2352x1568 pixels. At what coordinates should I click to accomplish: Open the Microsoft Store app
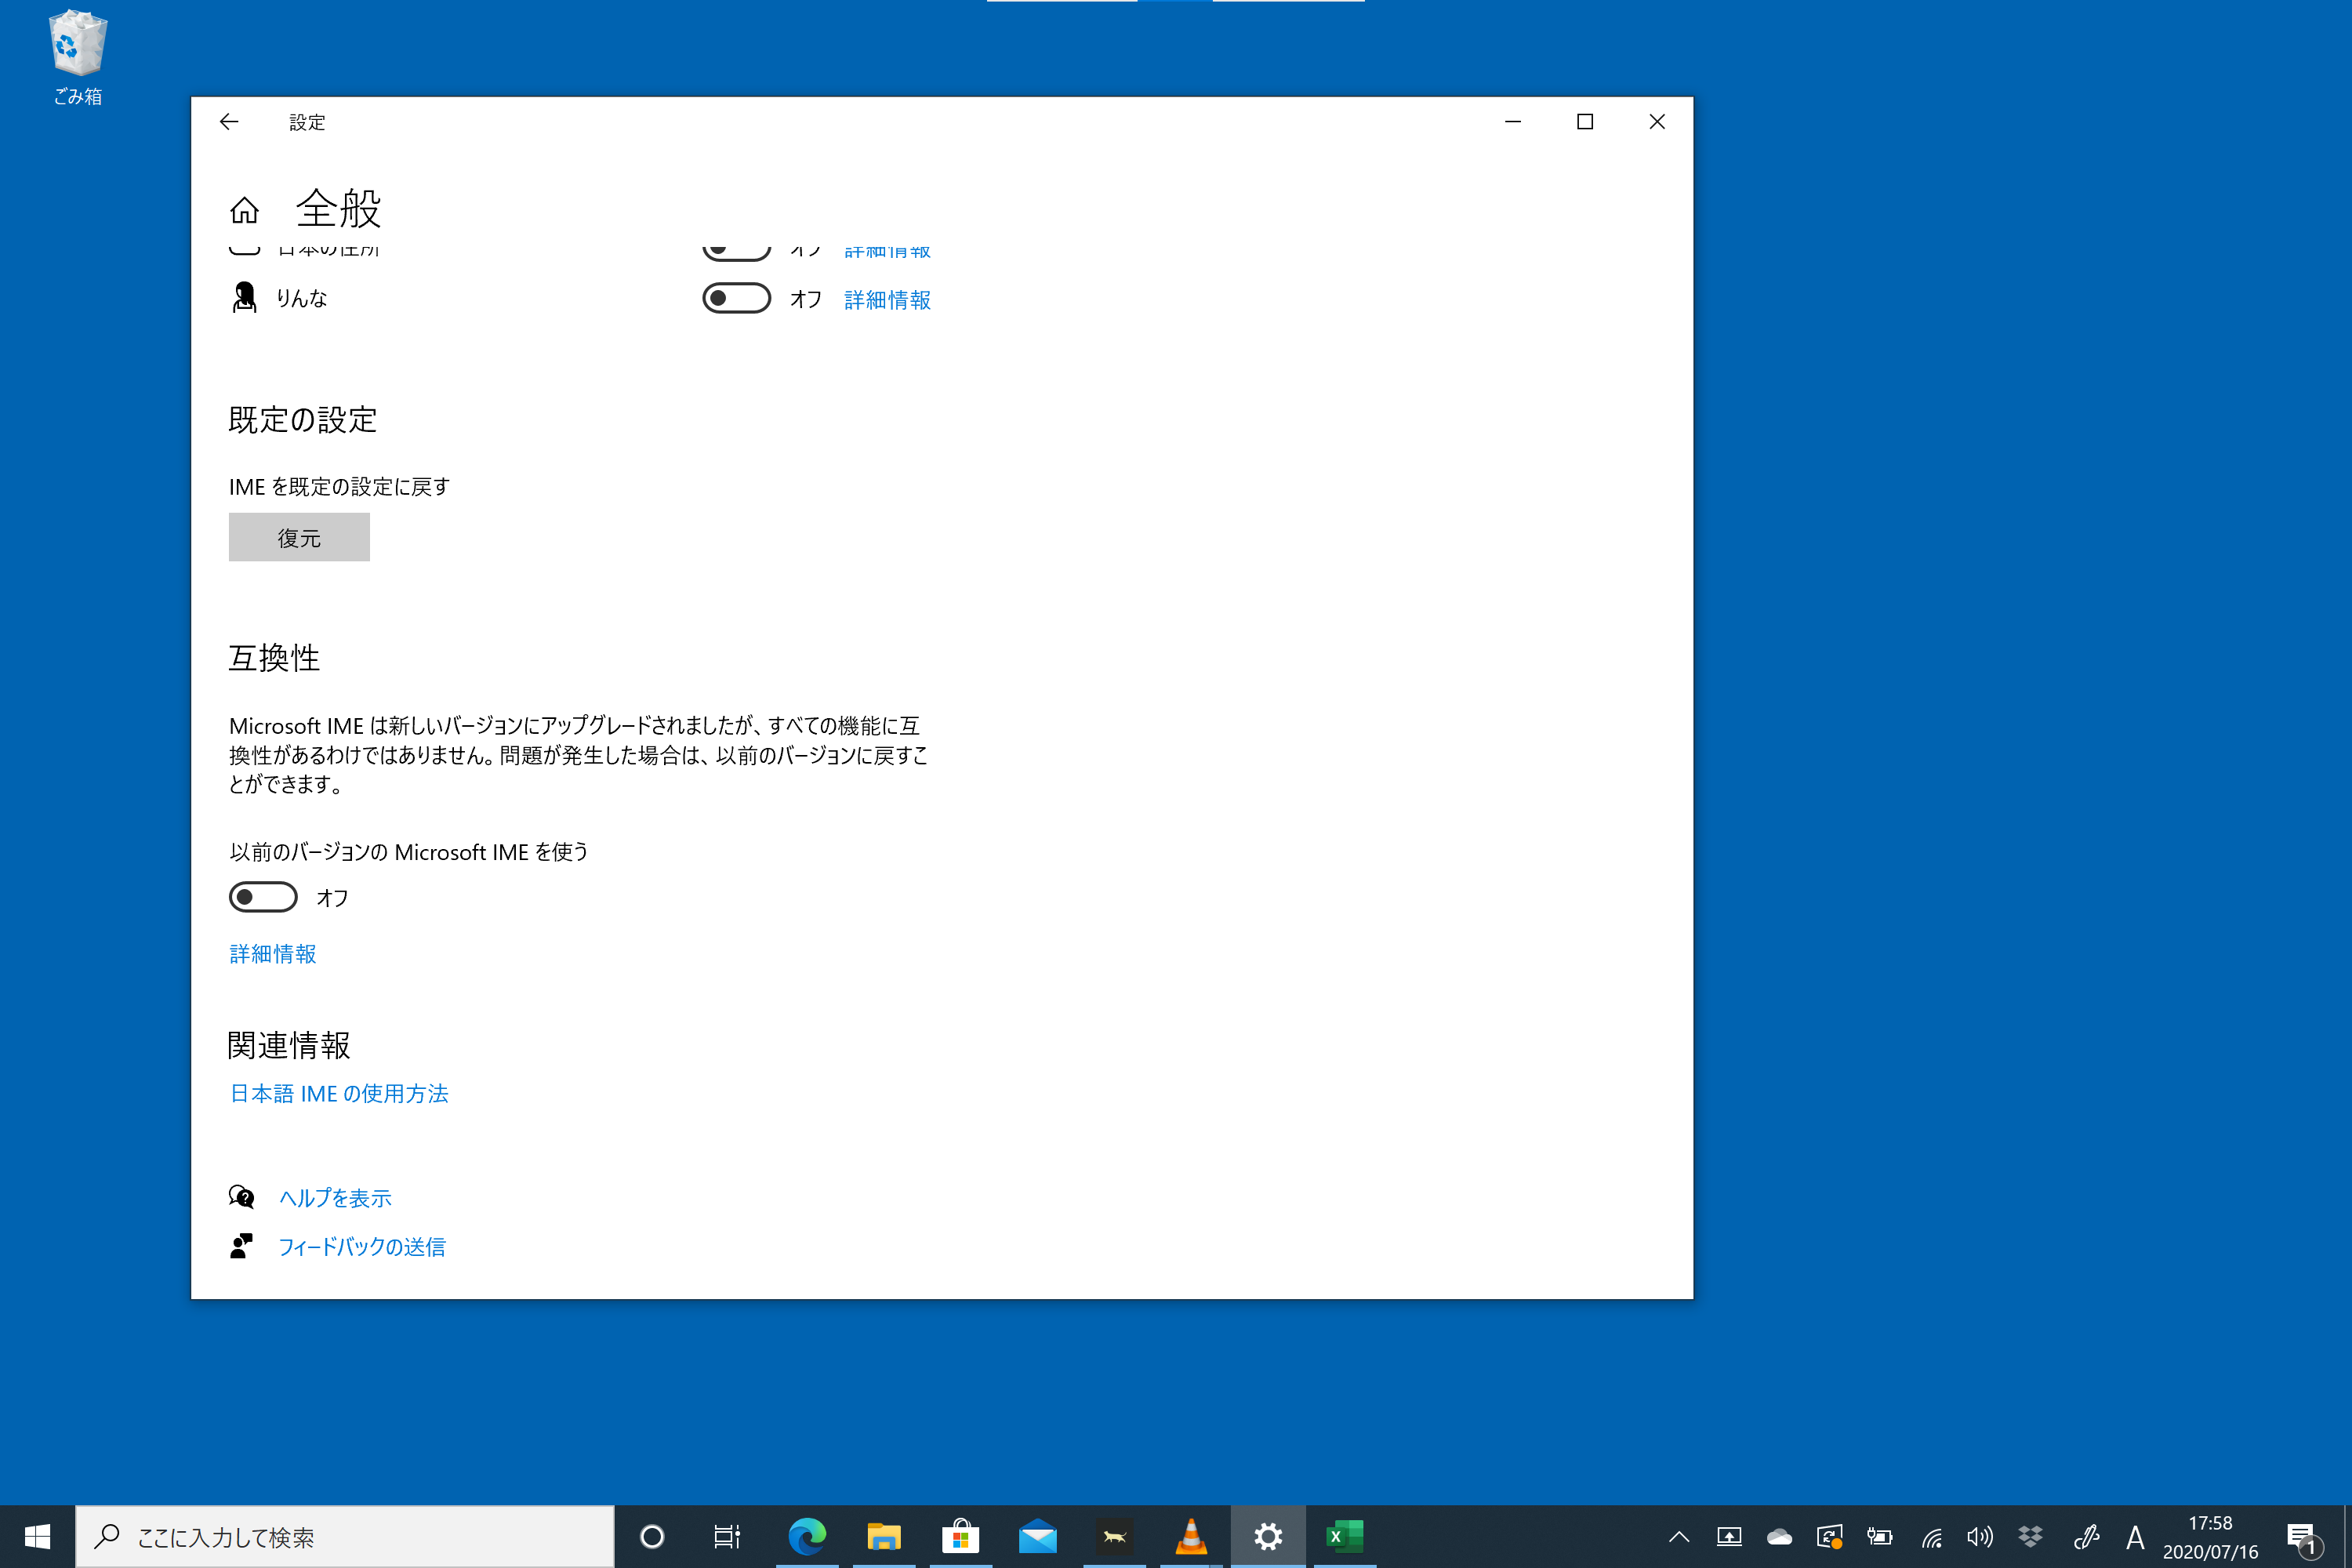coord(962,1537)
